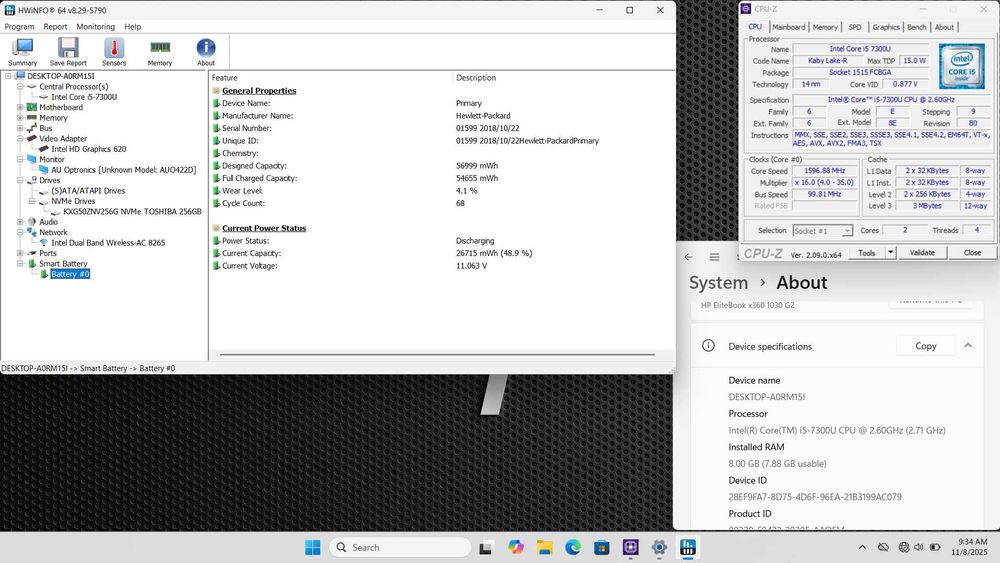This screenshot has height=563, width=1000.
Task: Click the Validate button in CPU-Z
Action: pos(922,252)
